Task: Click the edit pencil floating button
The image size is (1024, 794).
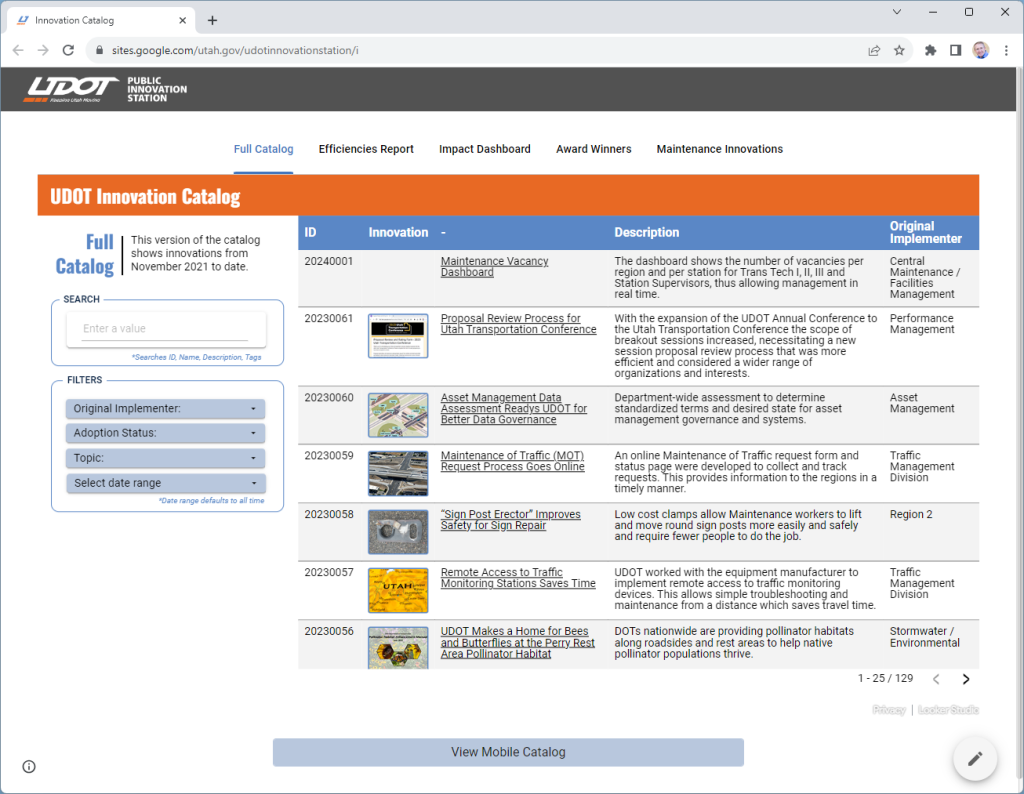Action: pyautogui.click(x=975, y=759)
